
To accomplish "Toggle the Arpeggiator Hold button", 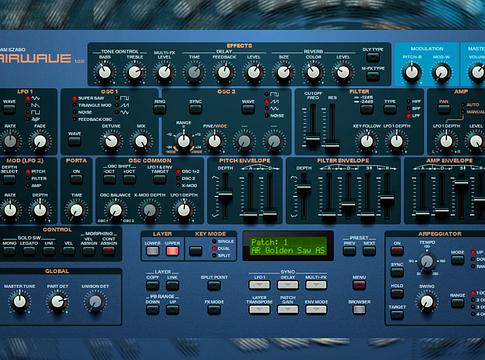I will point(397,293).
